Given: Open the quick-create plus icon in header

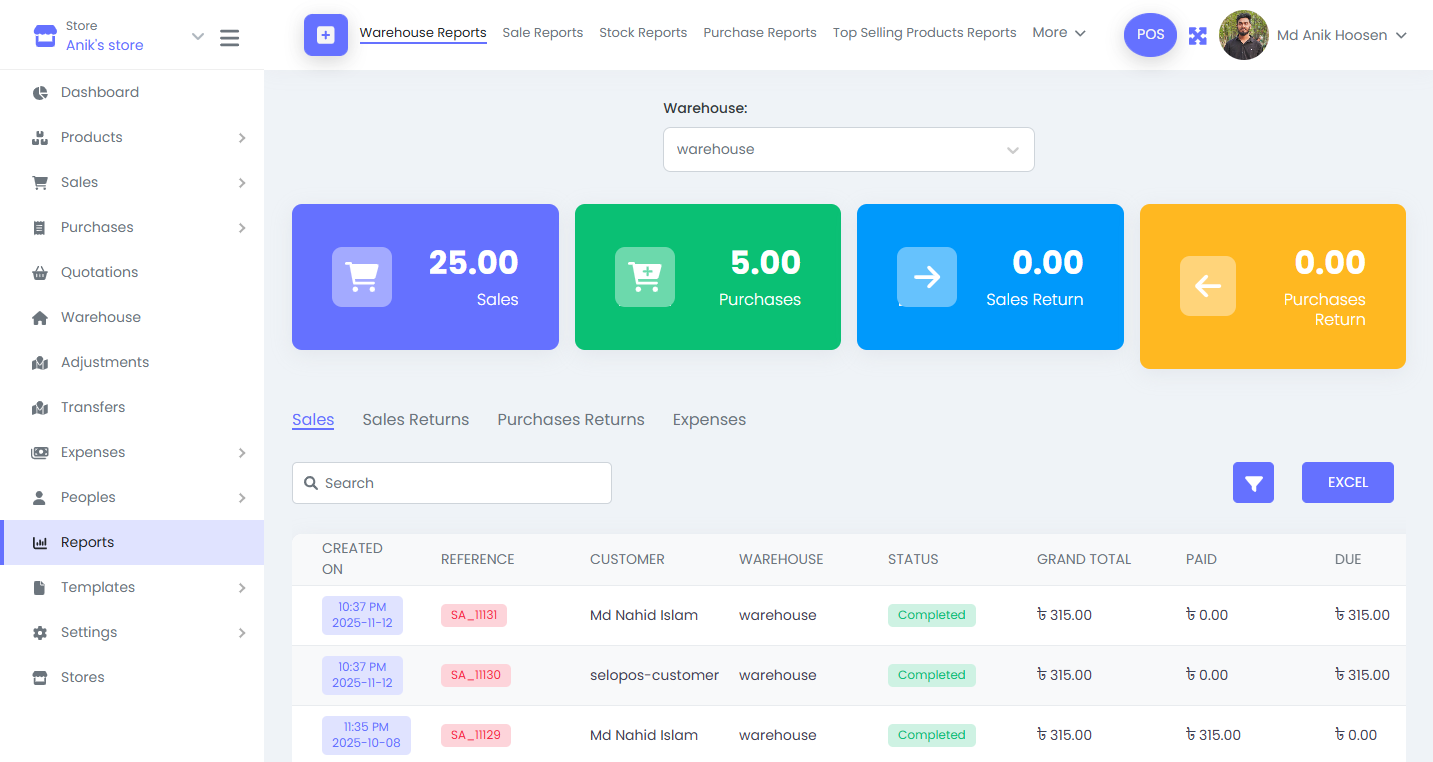Looking at the screenshot, I should click(325, 34).
